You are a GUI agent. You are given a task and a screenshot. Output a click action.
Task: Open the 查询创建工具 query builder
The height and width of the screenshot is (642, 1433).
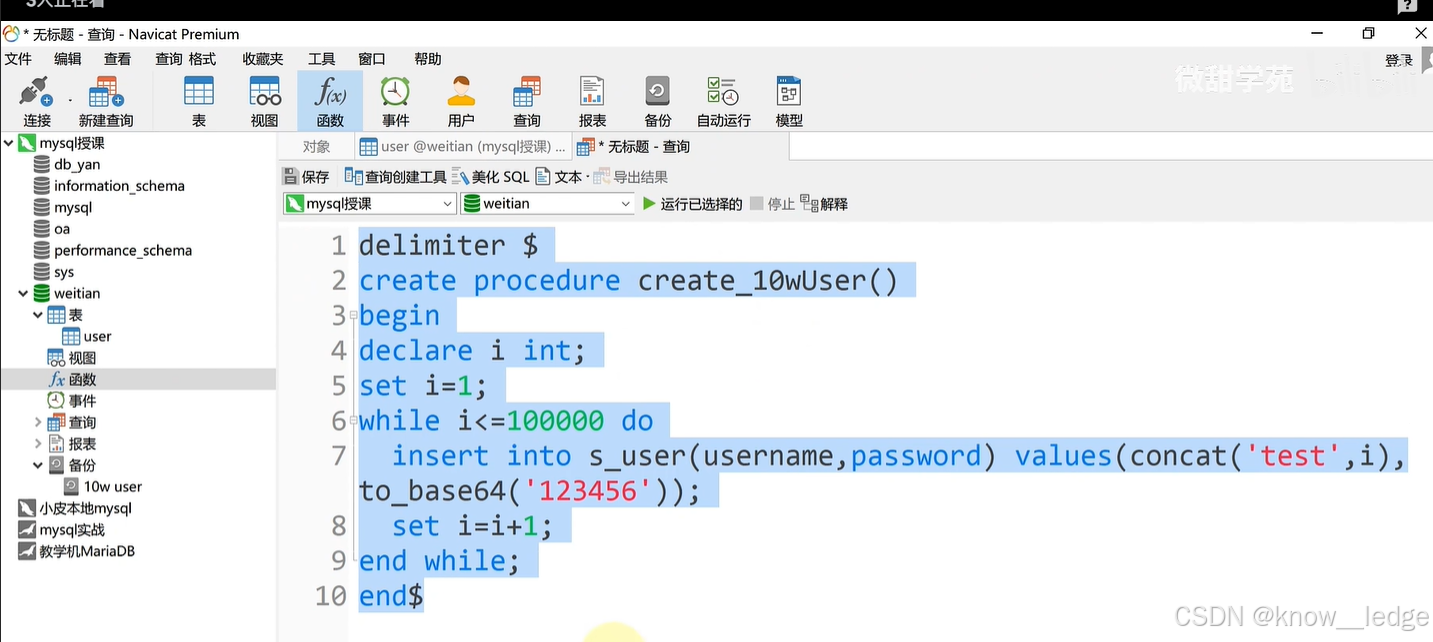pos(395,177)
